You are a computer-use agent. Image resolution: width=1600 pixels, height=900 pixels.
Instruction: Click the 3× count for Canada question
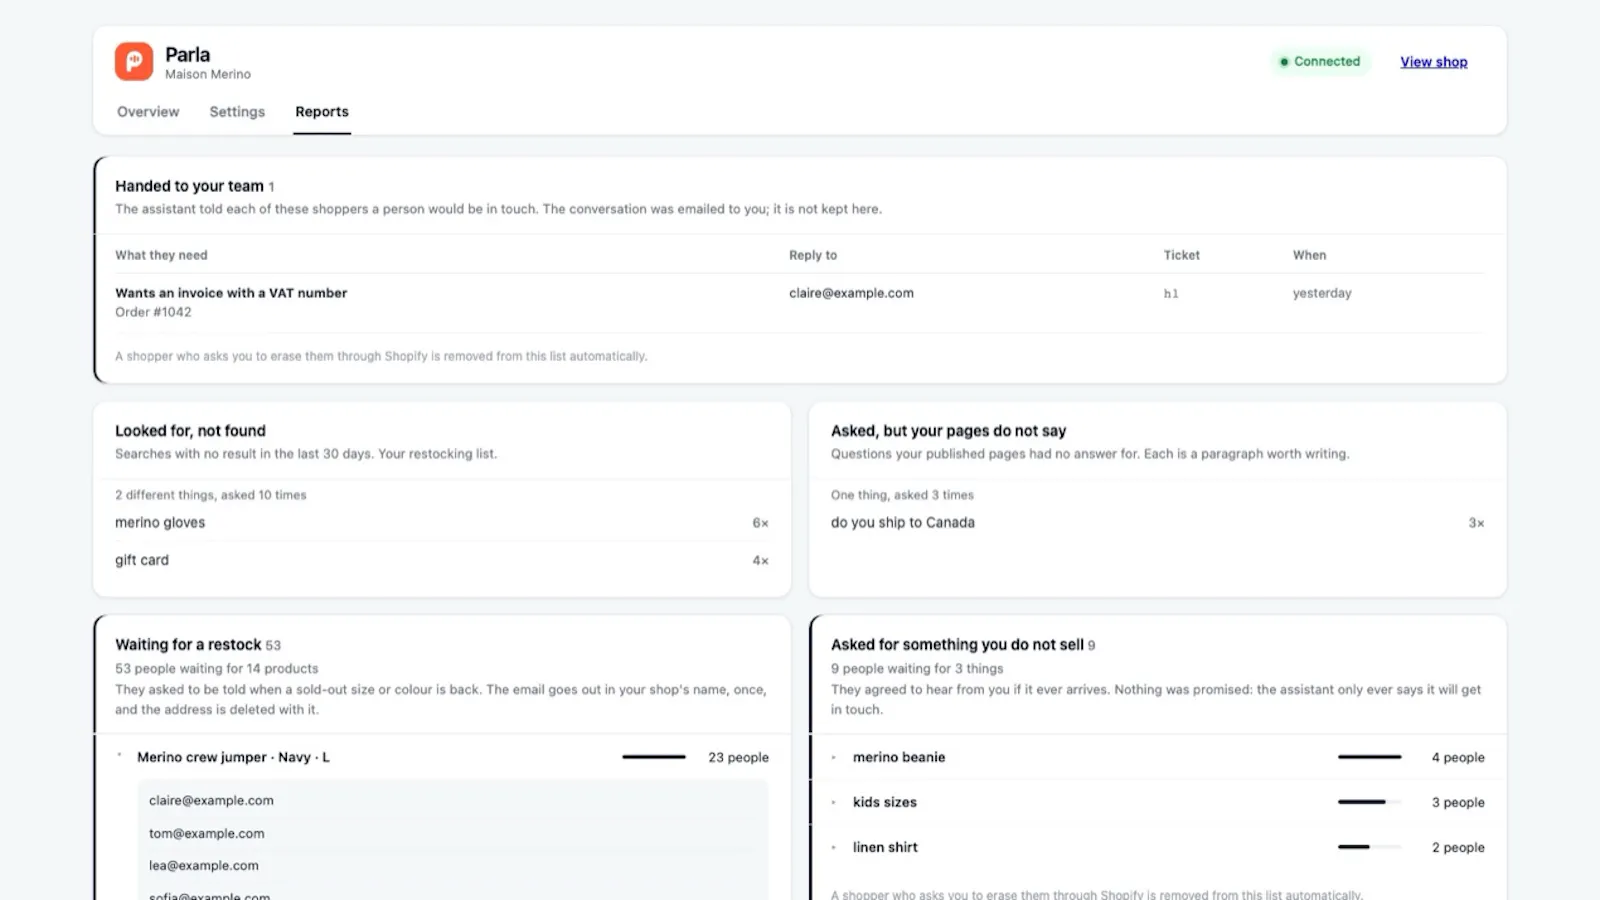tap(1476, 523)
